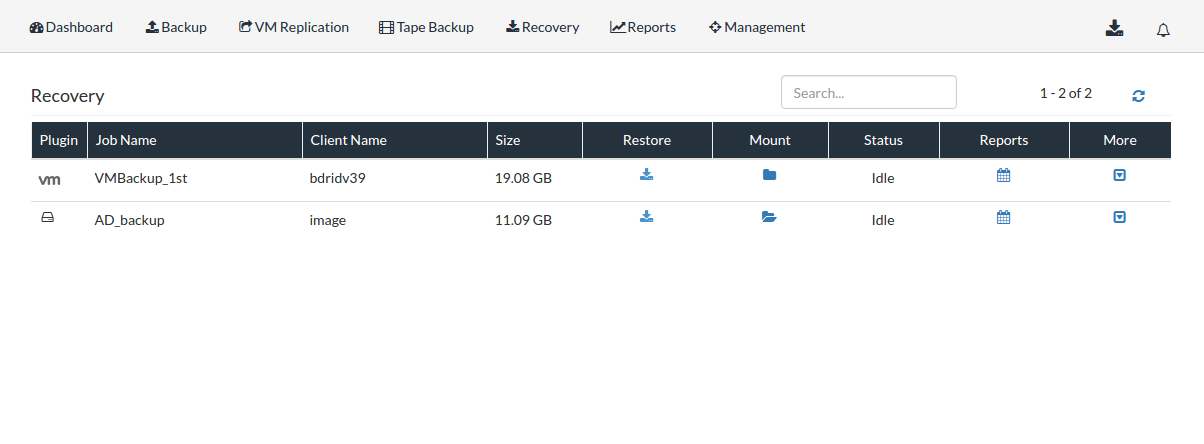Click the mount folder icon for VMBackup_1st
The height and width of the screenshot is (444, 1204).
coord(769,175)
